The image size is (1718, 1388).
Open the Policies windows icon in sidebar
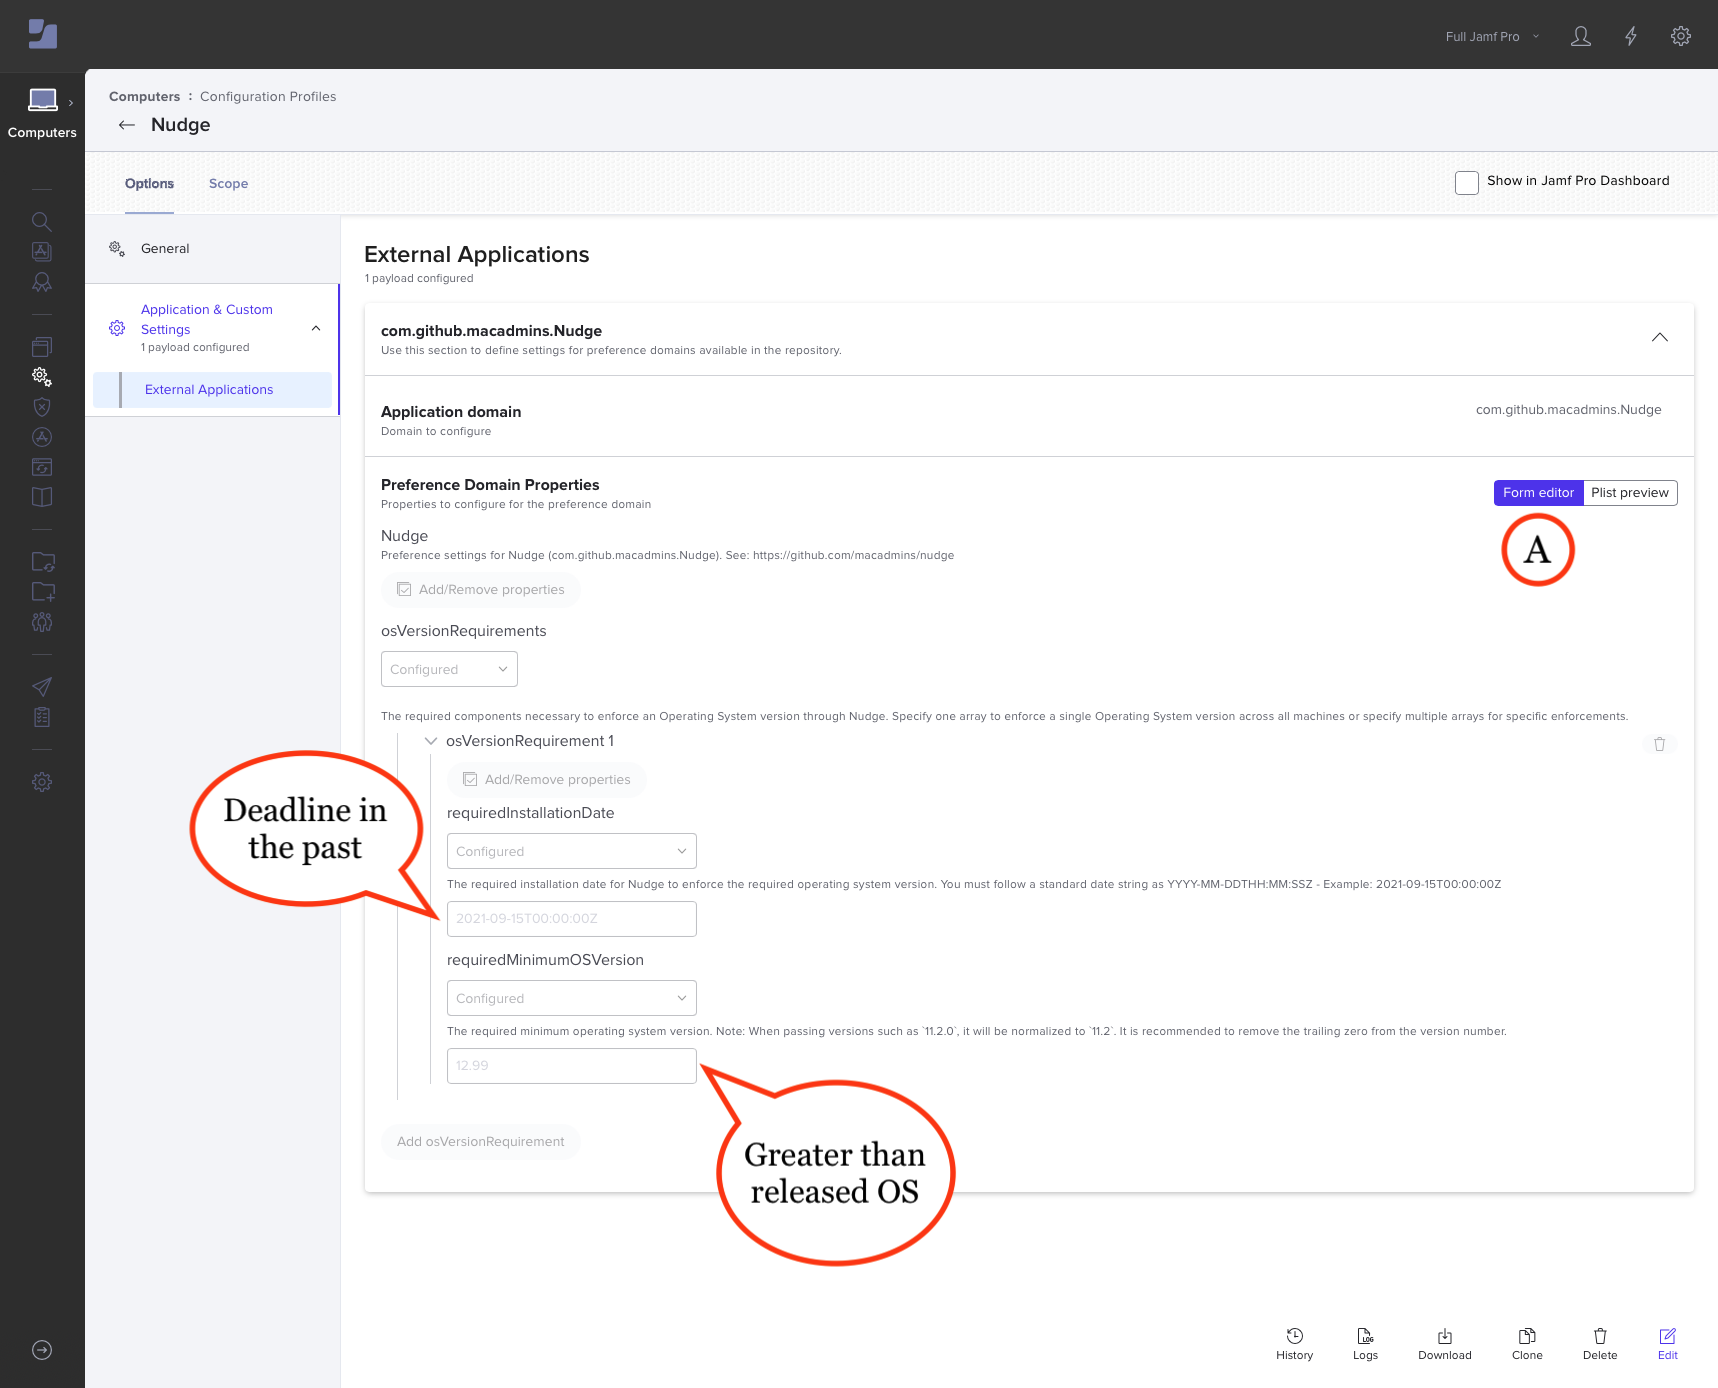(x=42, y=346)
